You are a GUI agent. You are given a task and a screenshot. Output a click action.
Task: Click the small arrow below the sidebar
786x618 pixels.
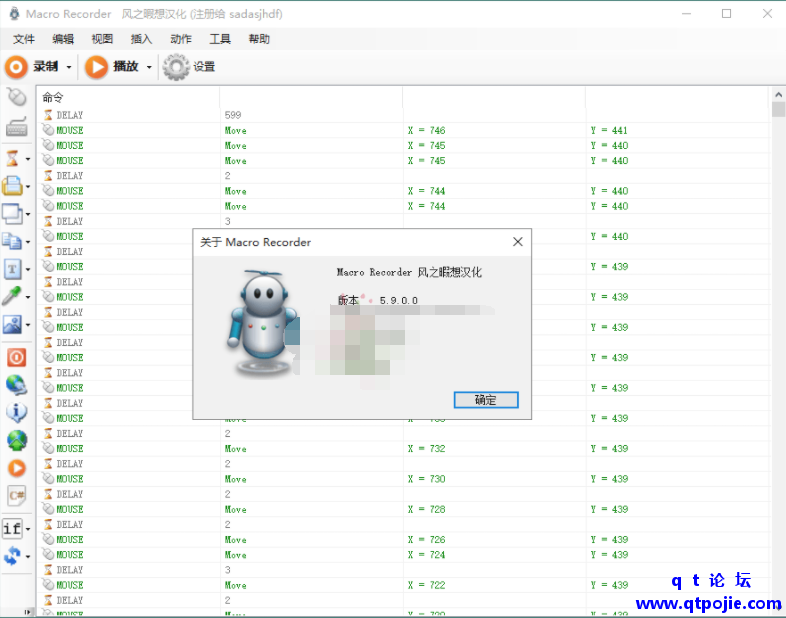coord(28,612)
